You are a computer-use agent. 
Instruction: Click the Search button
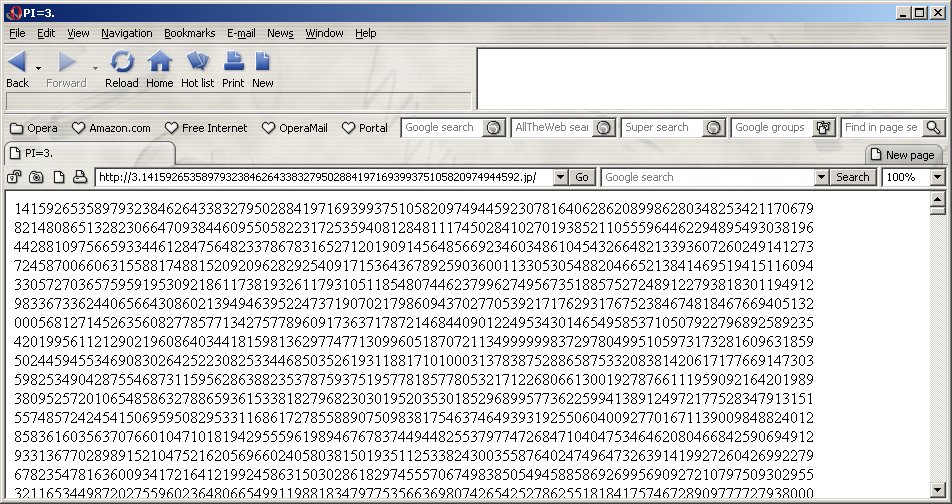click(852, 177)
